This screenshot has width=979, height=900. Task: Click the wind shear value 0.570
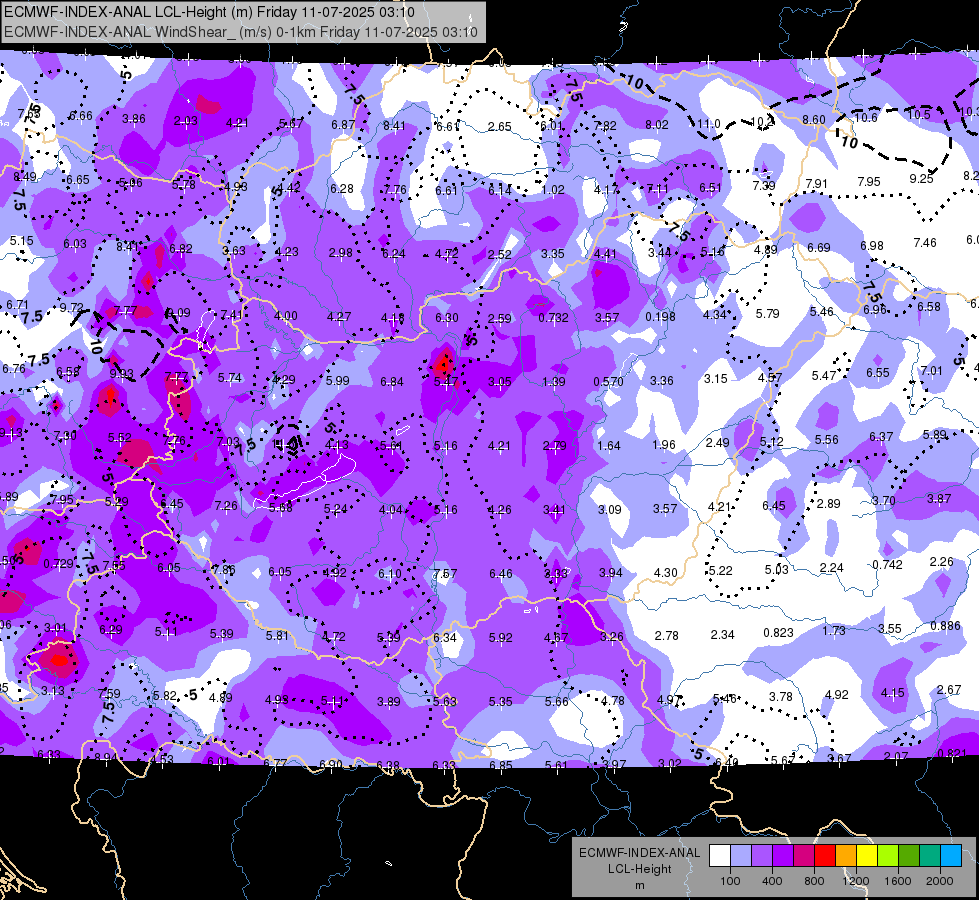608,381
